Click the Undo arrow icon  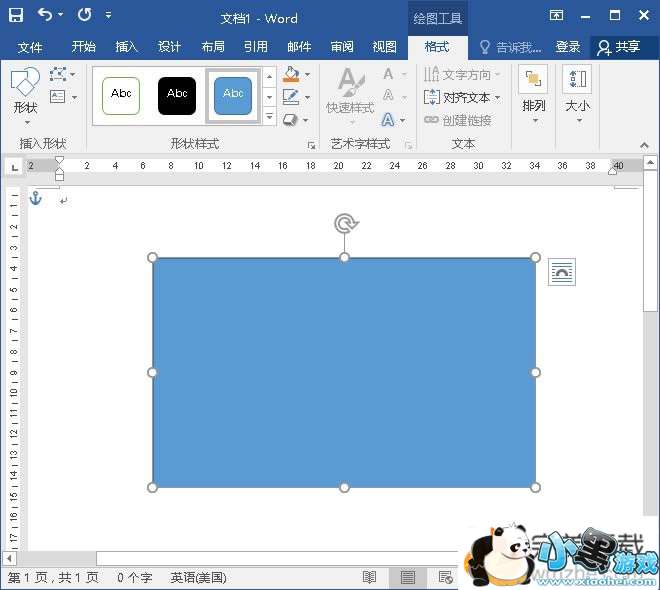pos(45,15)
